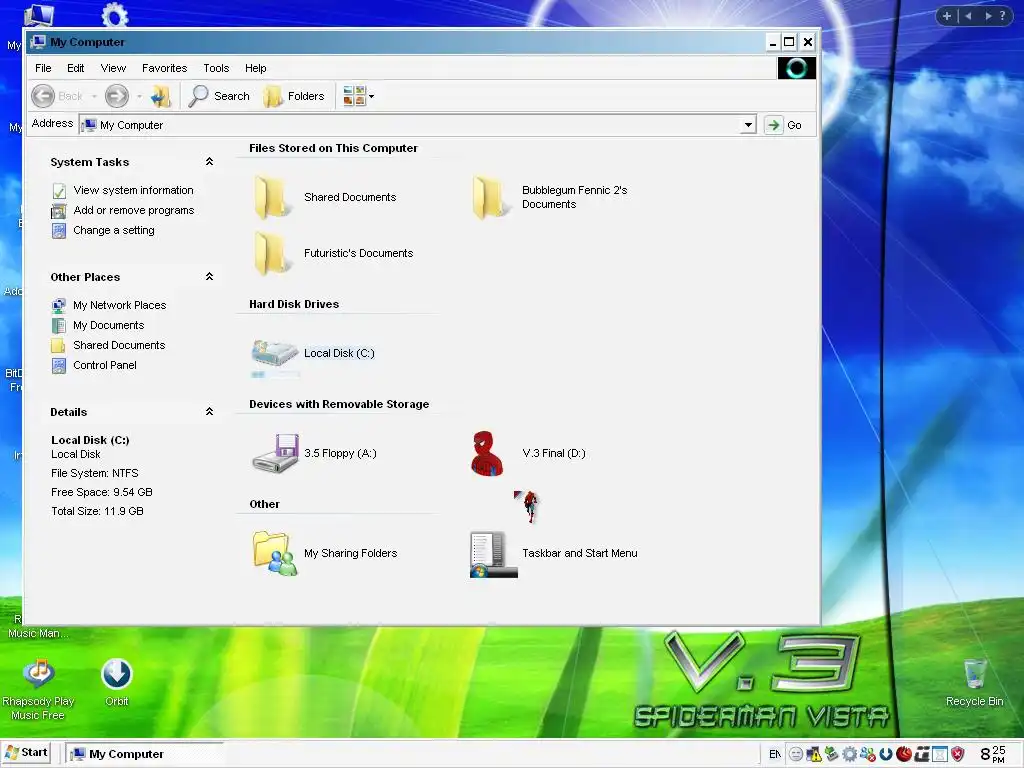The width and height of the screenshot is (1024, 768).
Task: Click the Messenger users tray icon
Action: [867, 754]
